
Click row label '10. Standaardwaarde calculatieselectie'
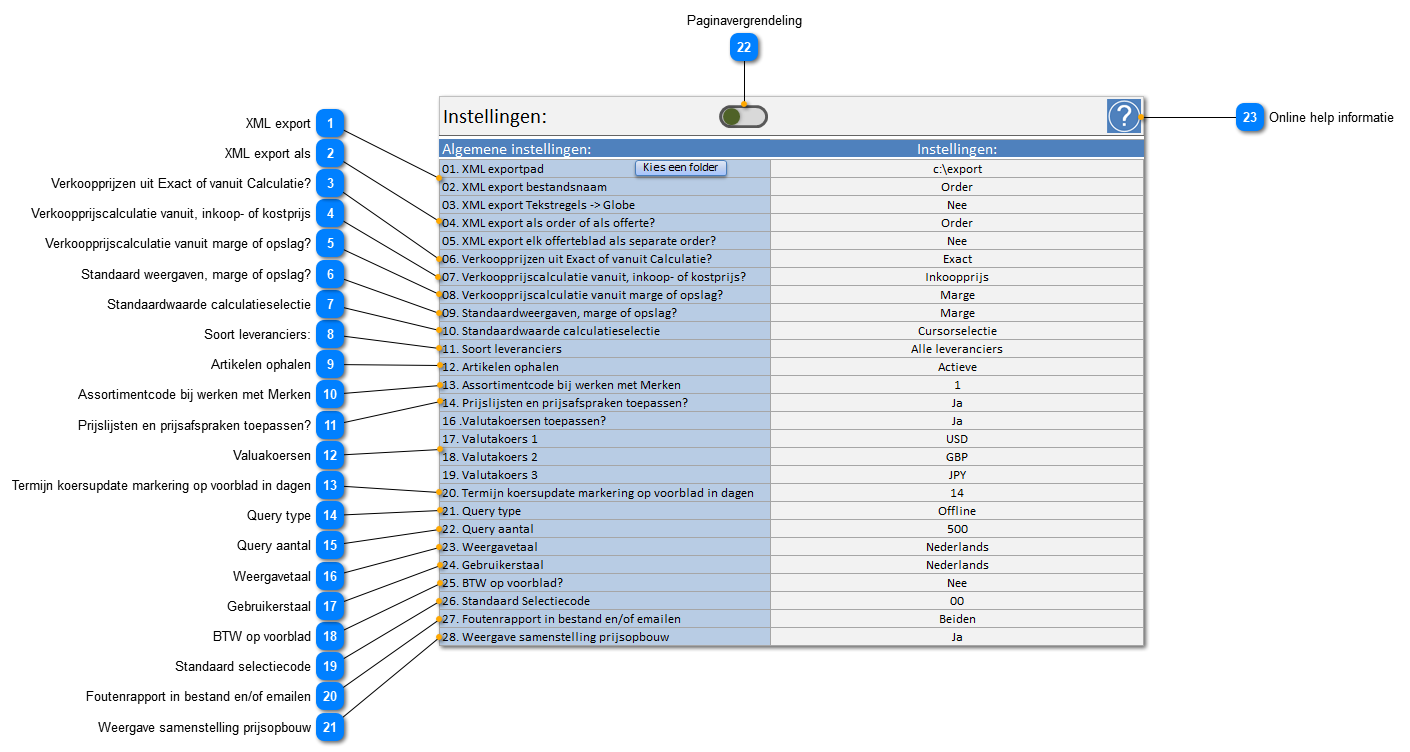coord(550,331)
